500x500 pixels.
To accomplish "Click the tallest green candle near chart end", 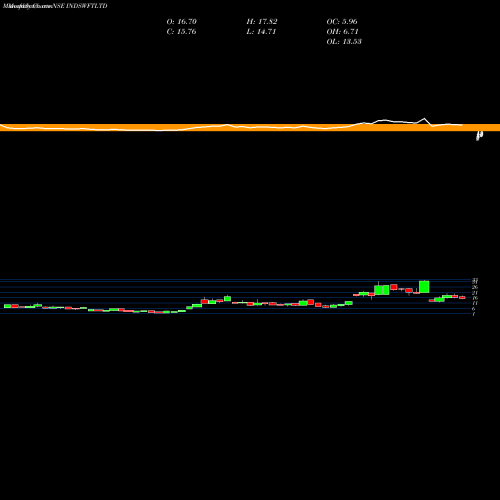I will click(x=424, y=287).
